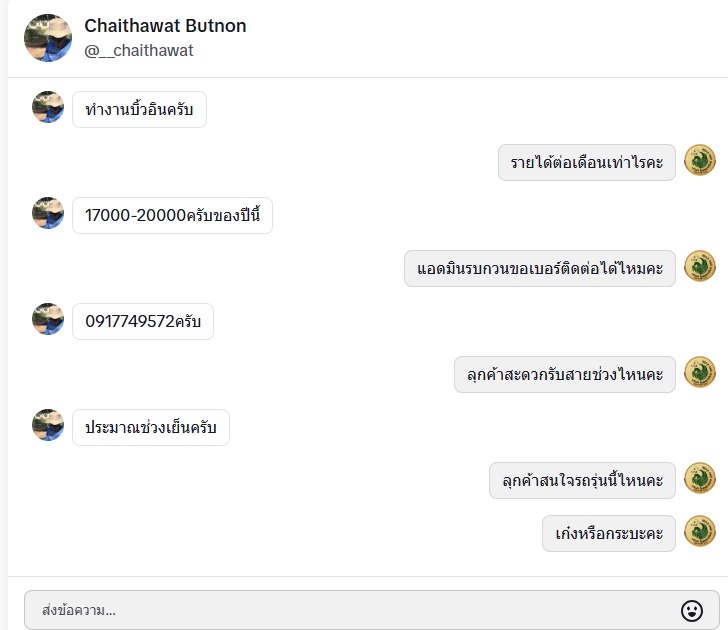Image resolution: width=728 pixels, height=630 pixels.
Task: Click the ส่งข้อความ message input field
Action: (350, 610)
